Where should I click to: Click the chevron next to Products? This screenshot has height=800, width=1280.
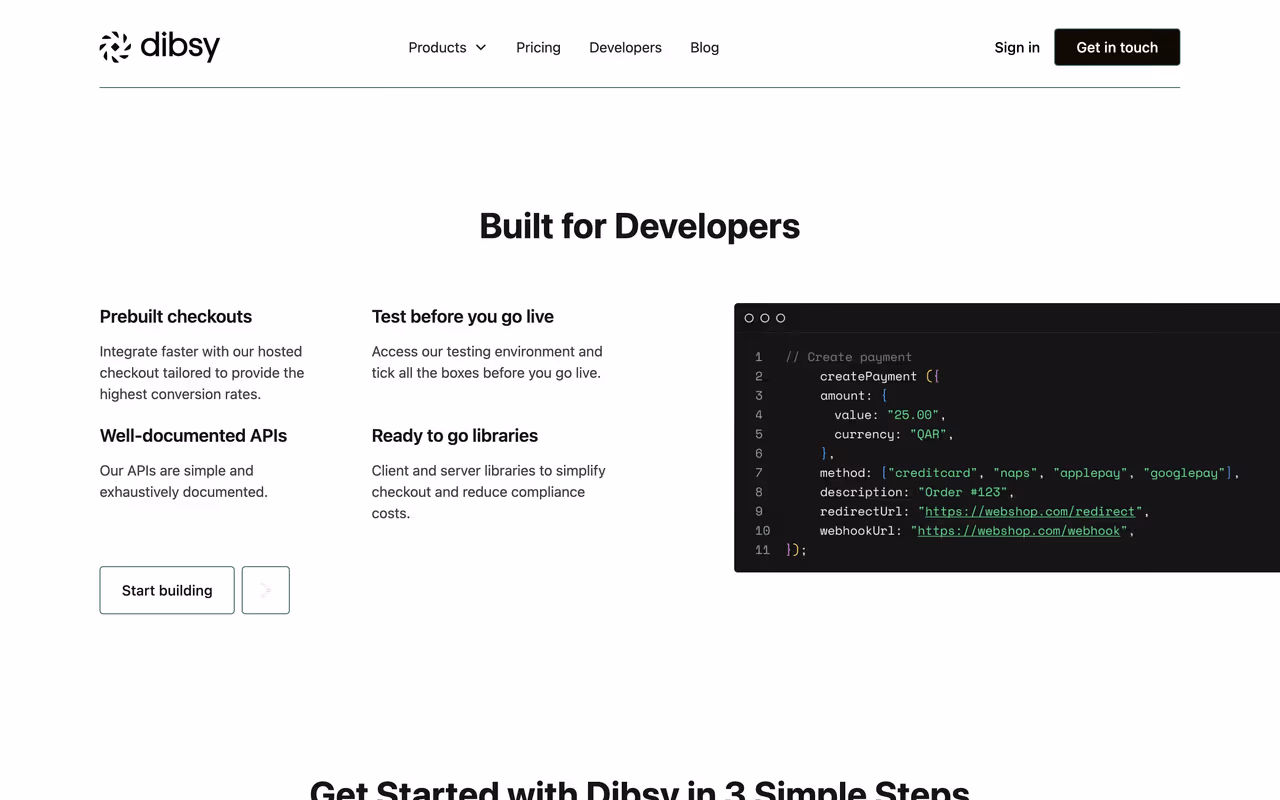pos(481,47)
